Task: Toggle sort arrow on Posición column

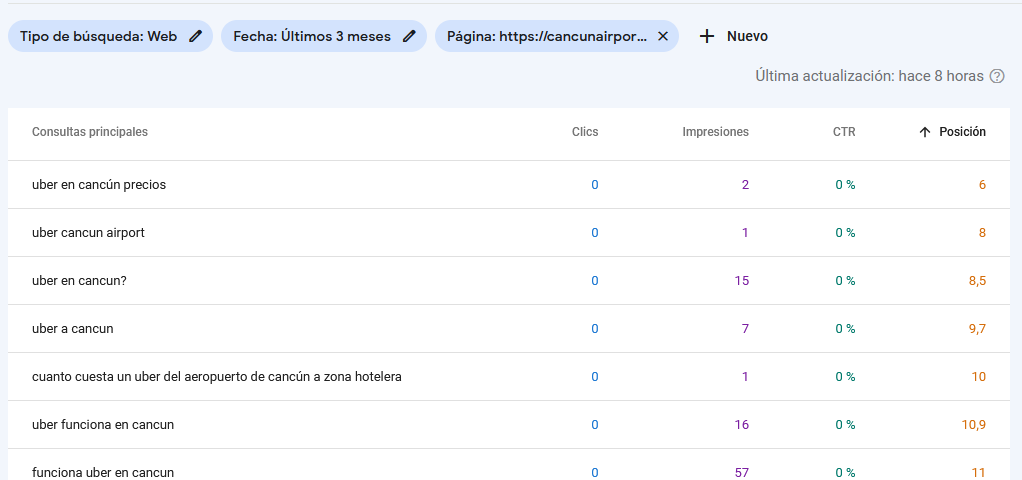Action: (x=924, y=132)
